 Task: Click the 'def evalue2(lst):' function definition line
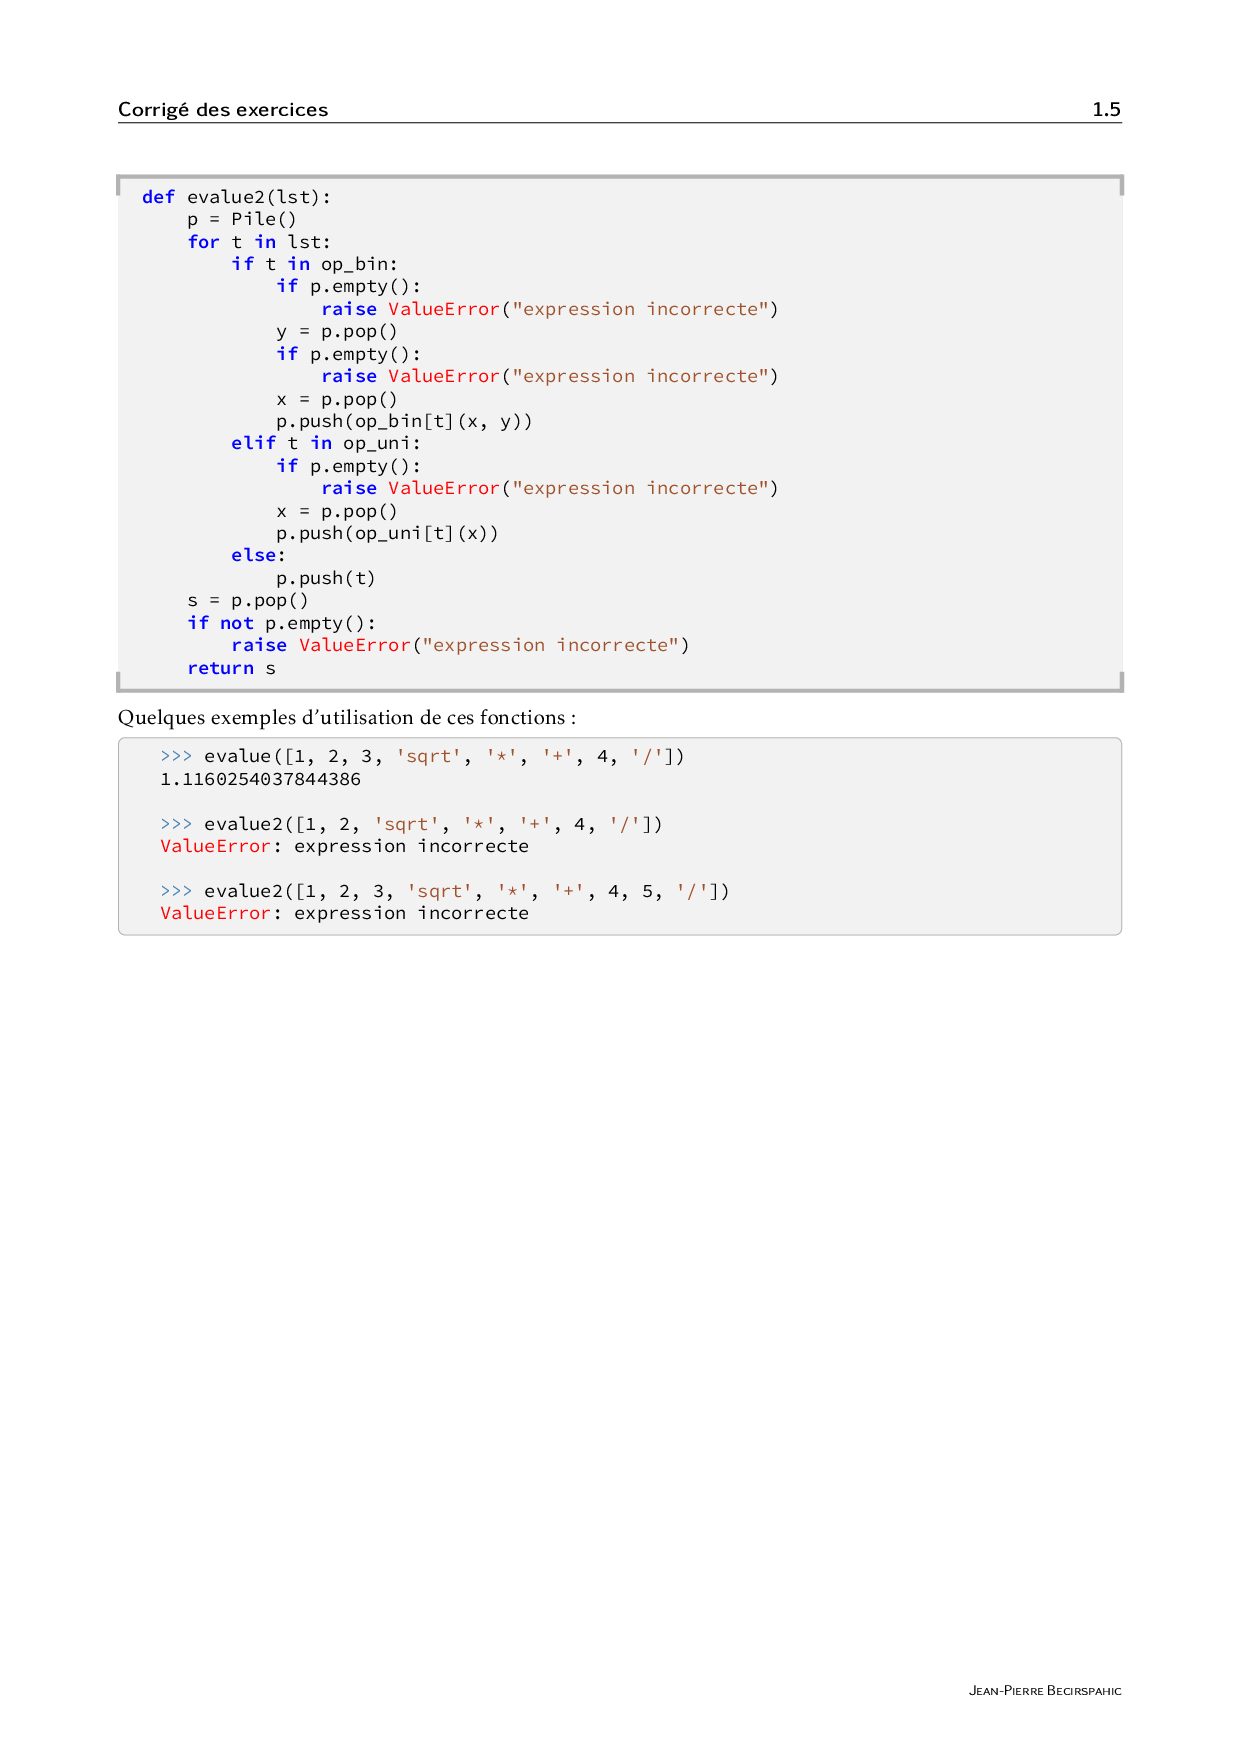pos(236,197)
